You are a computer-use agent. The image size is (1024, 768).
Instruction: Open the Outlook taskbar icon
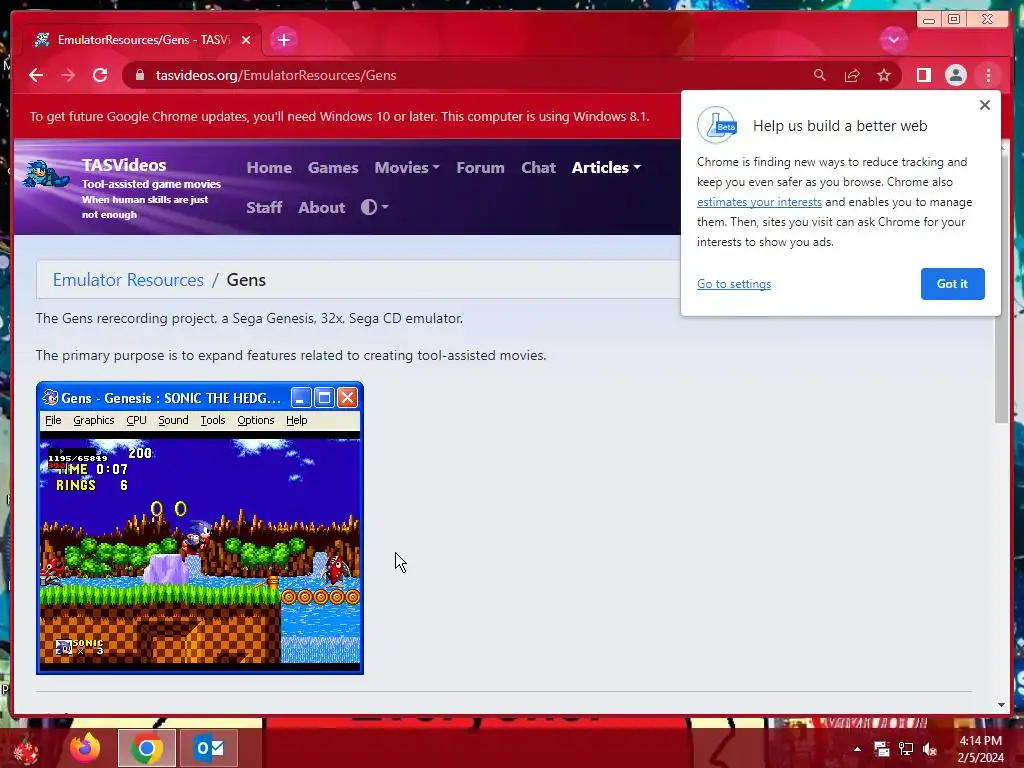[209, 748]
